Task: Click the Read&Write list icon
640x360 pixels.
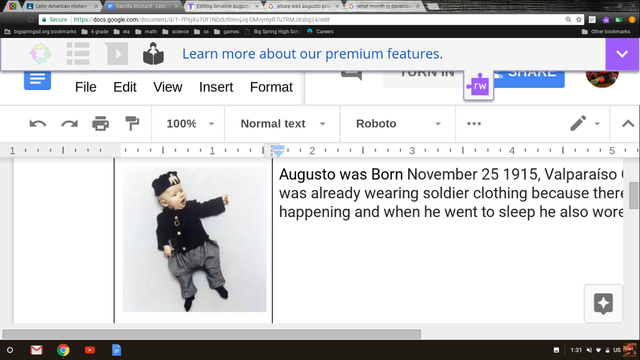Action: pyautogui.click(x=78, y=53)
